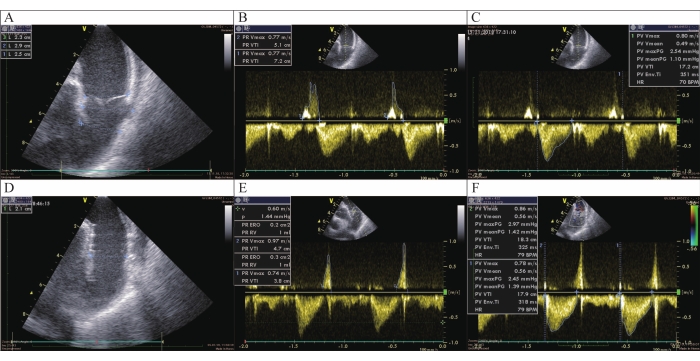The image size is (700, 361).
Task: Select the PR VTI 4.7 cm row in panel E
Action: click(263, 249)
